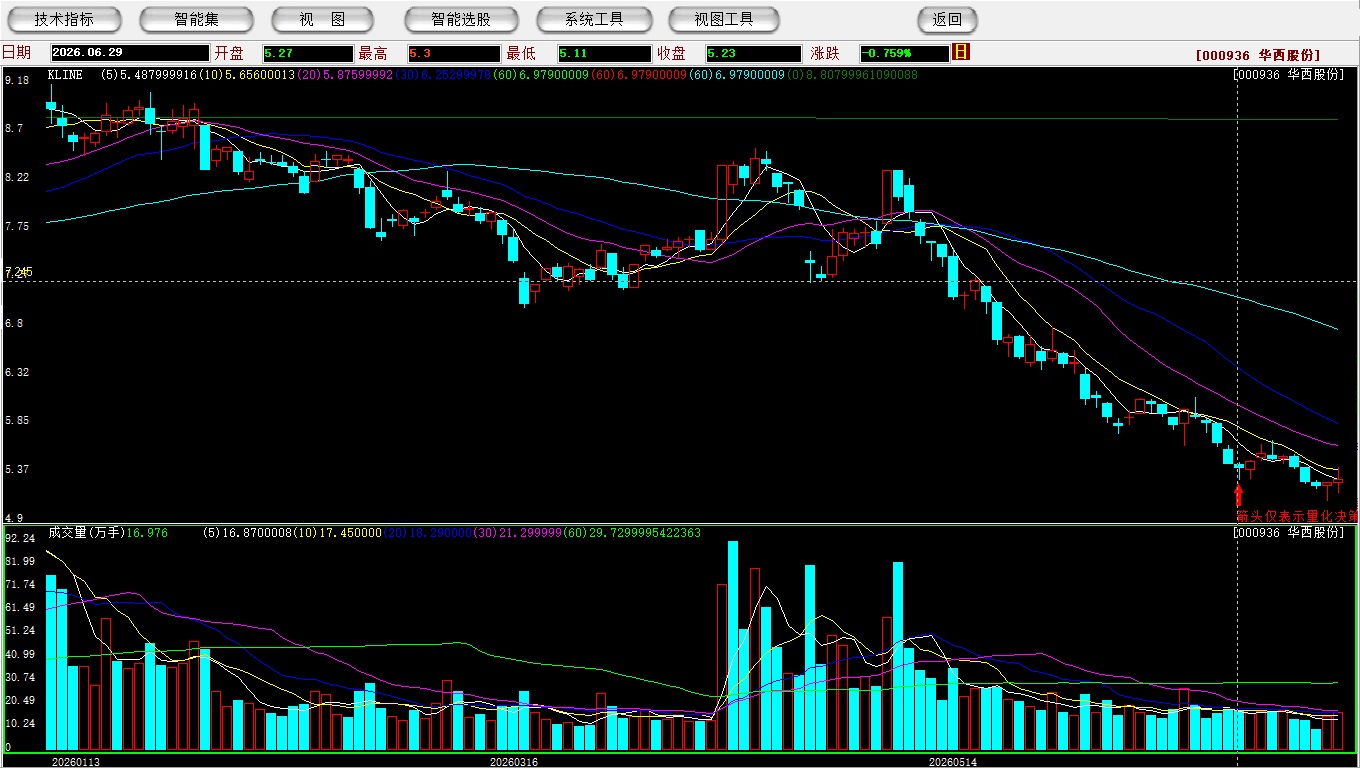Viewport: 1360px width, 768px height.
Task: Open the 视图工具 button
Action: (x=724, y=20)
